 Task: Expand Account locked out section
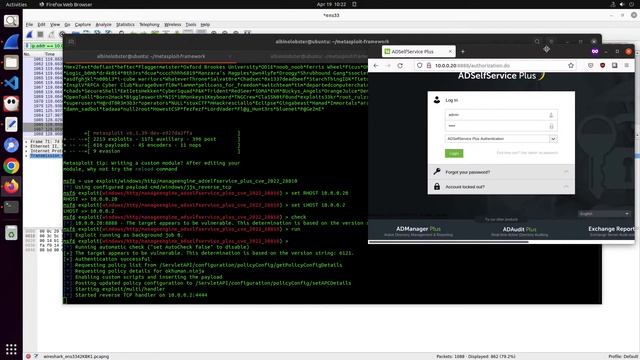pos(501,187)
